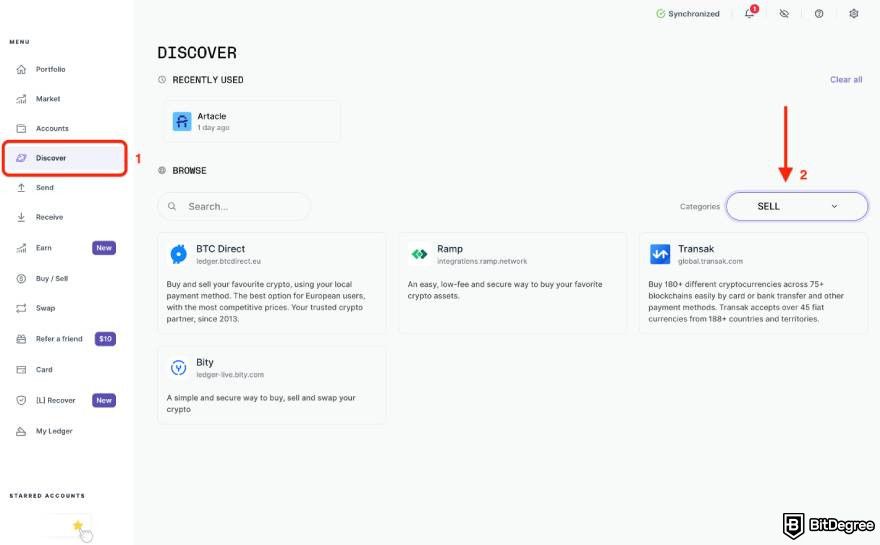Screen dimensions: 880x545
Task: Click the Synchronized status indicator
Action: pyautogui.click(x=688, y=13)
